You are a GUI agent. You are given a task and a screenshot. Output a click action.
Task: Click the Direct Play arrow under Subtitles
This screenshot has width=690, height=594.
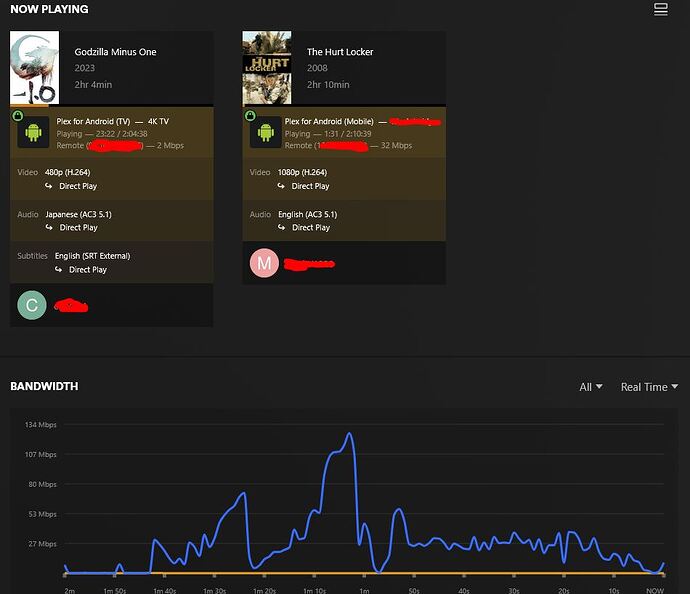coord(58,269)
